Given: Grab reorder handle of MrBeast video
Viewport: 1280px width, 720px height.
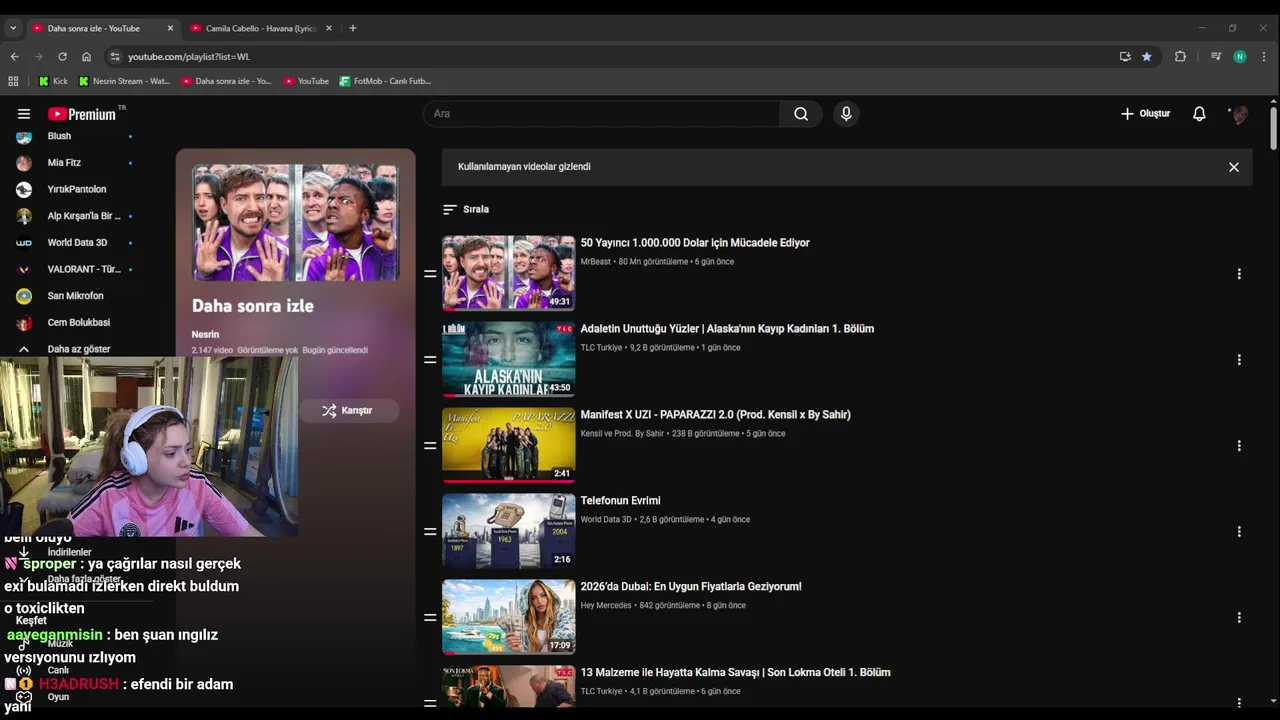Looking at the screenshot, I should [430, 274].
